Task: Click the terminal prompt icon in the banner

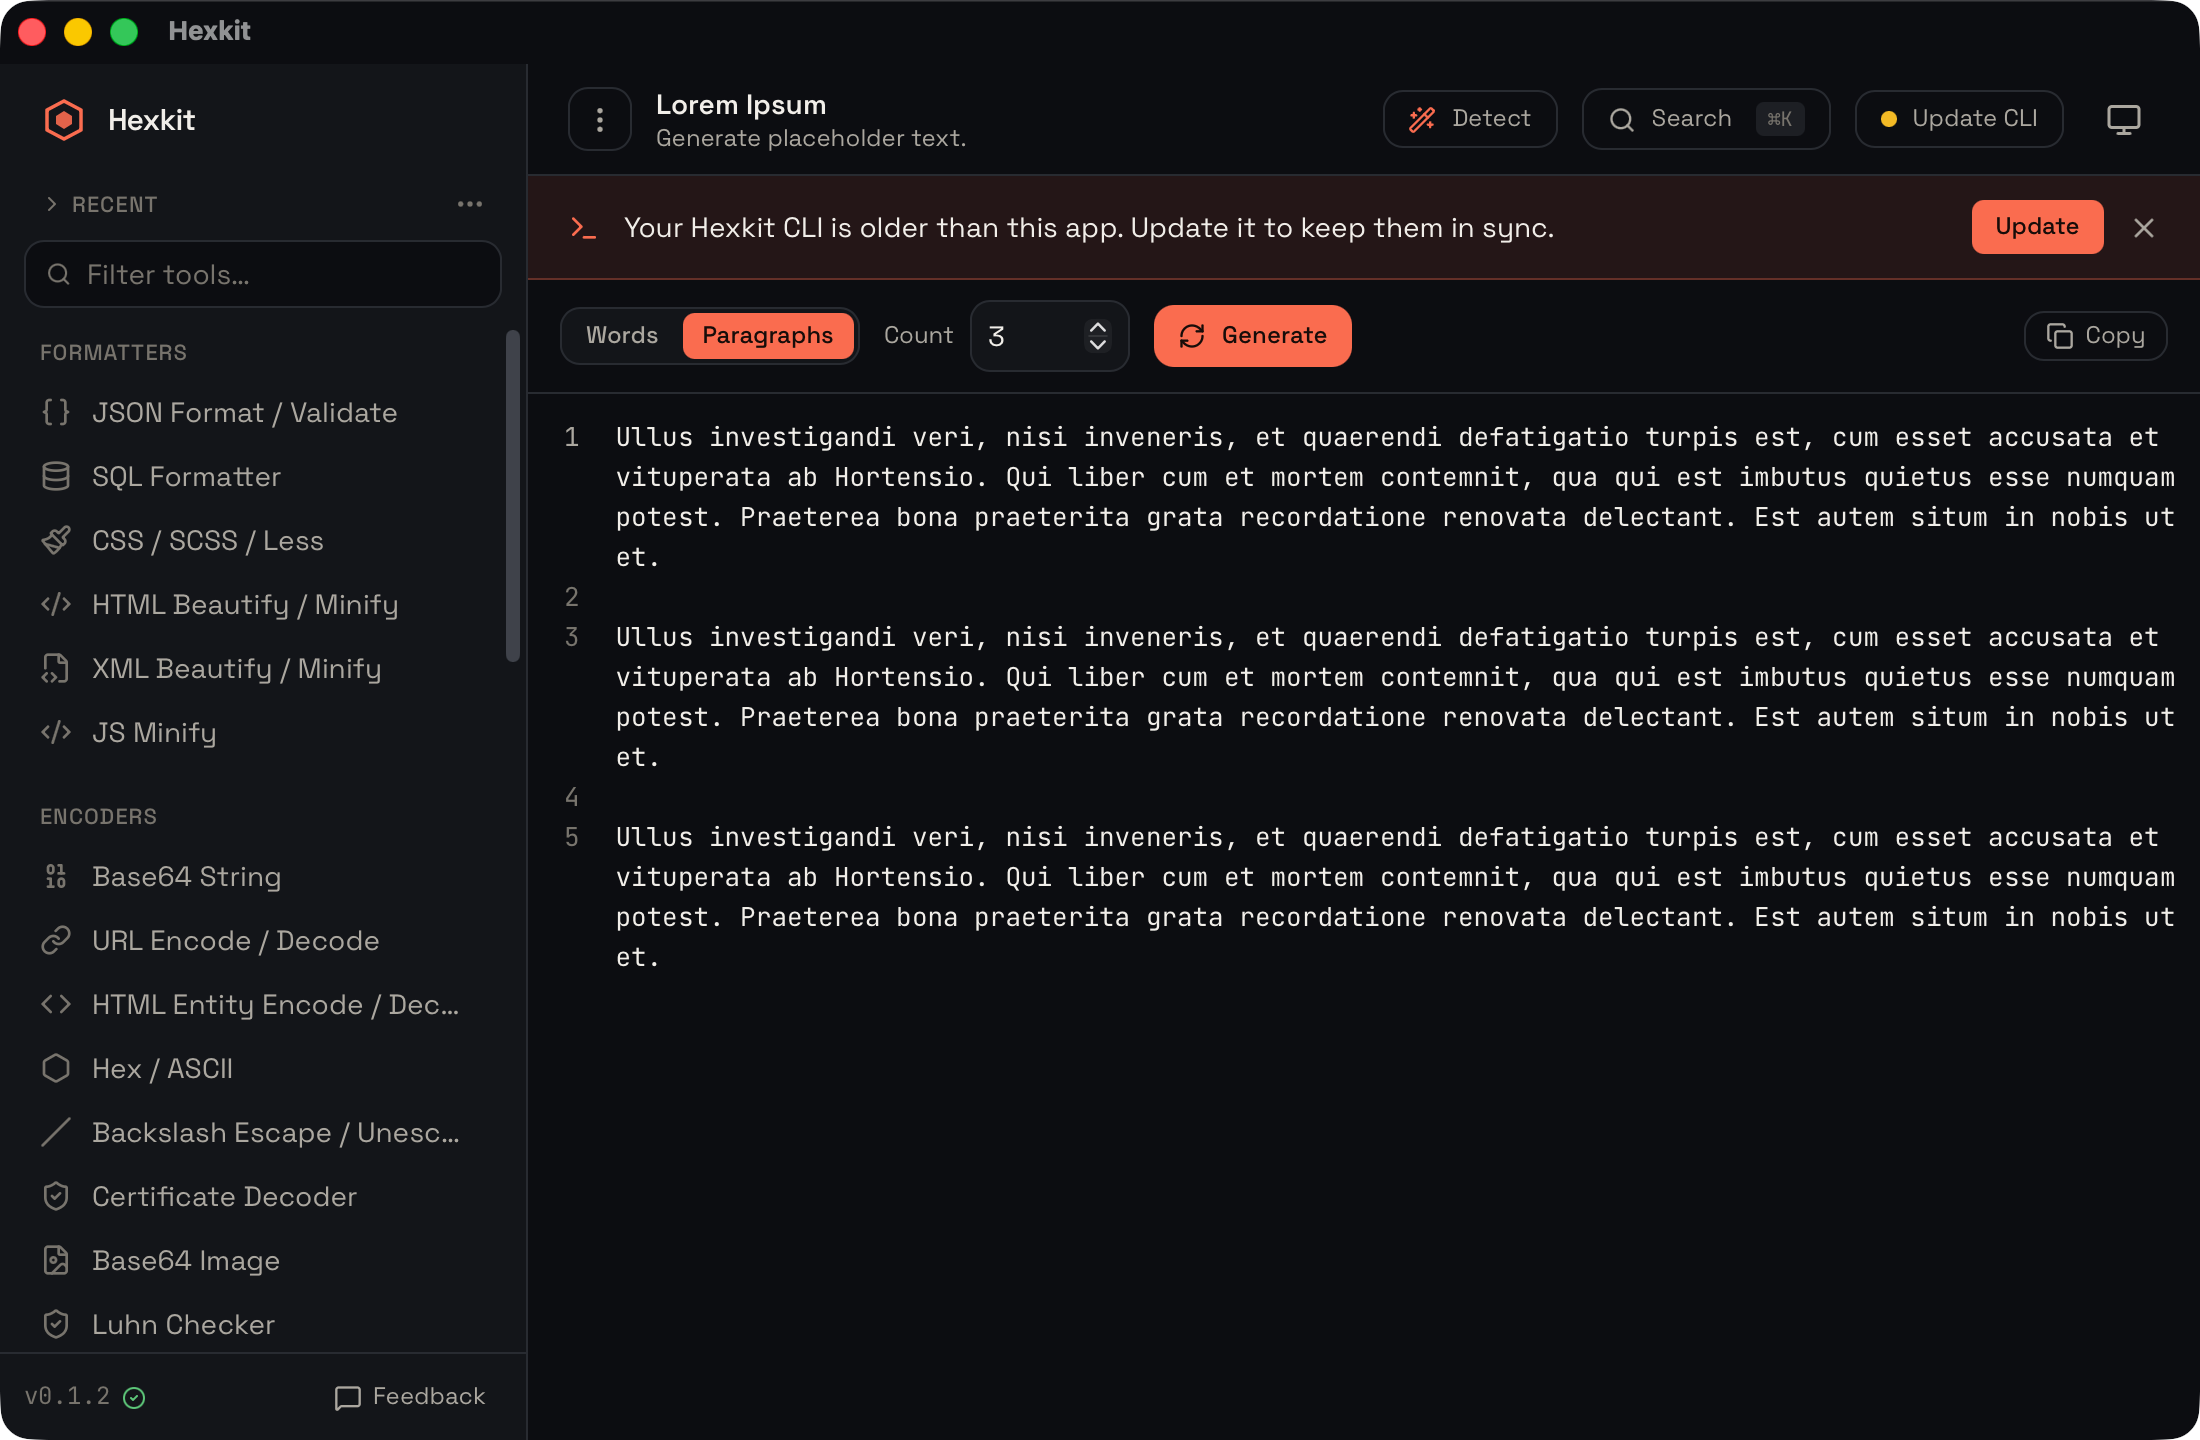Action: click(x=583, y=228)
